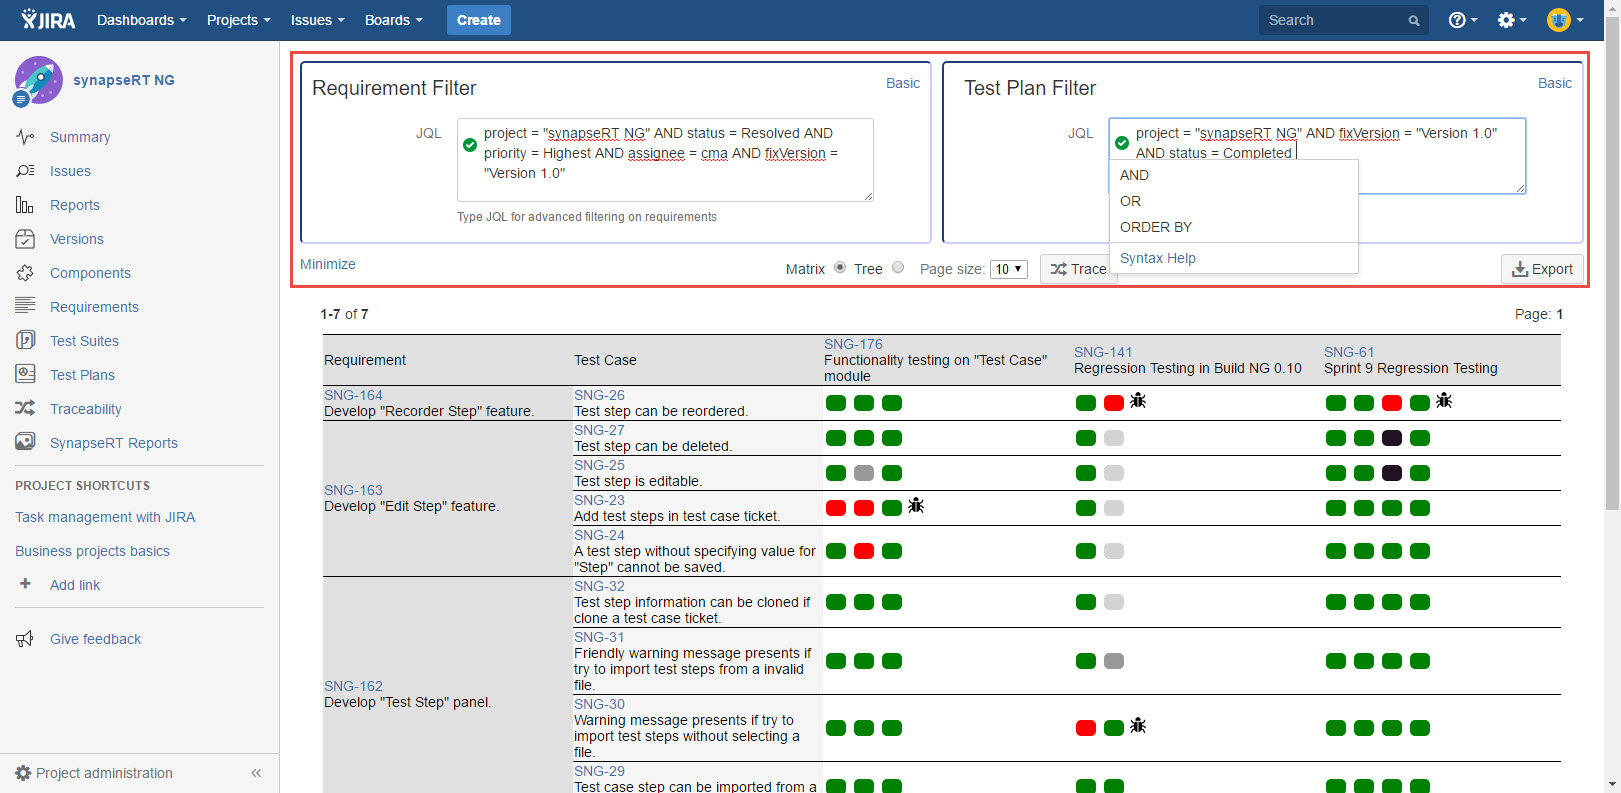Click the dark gray status block in SNG-31 row
Image resolution: width=1621 pixels, height=793 pixels.
[1114, 661]
